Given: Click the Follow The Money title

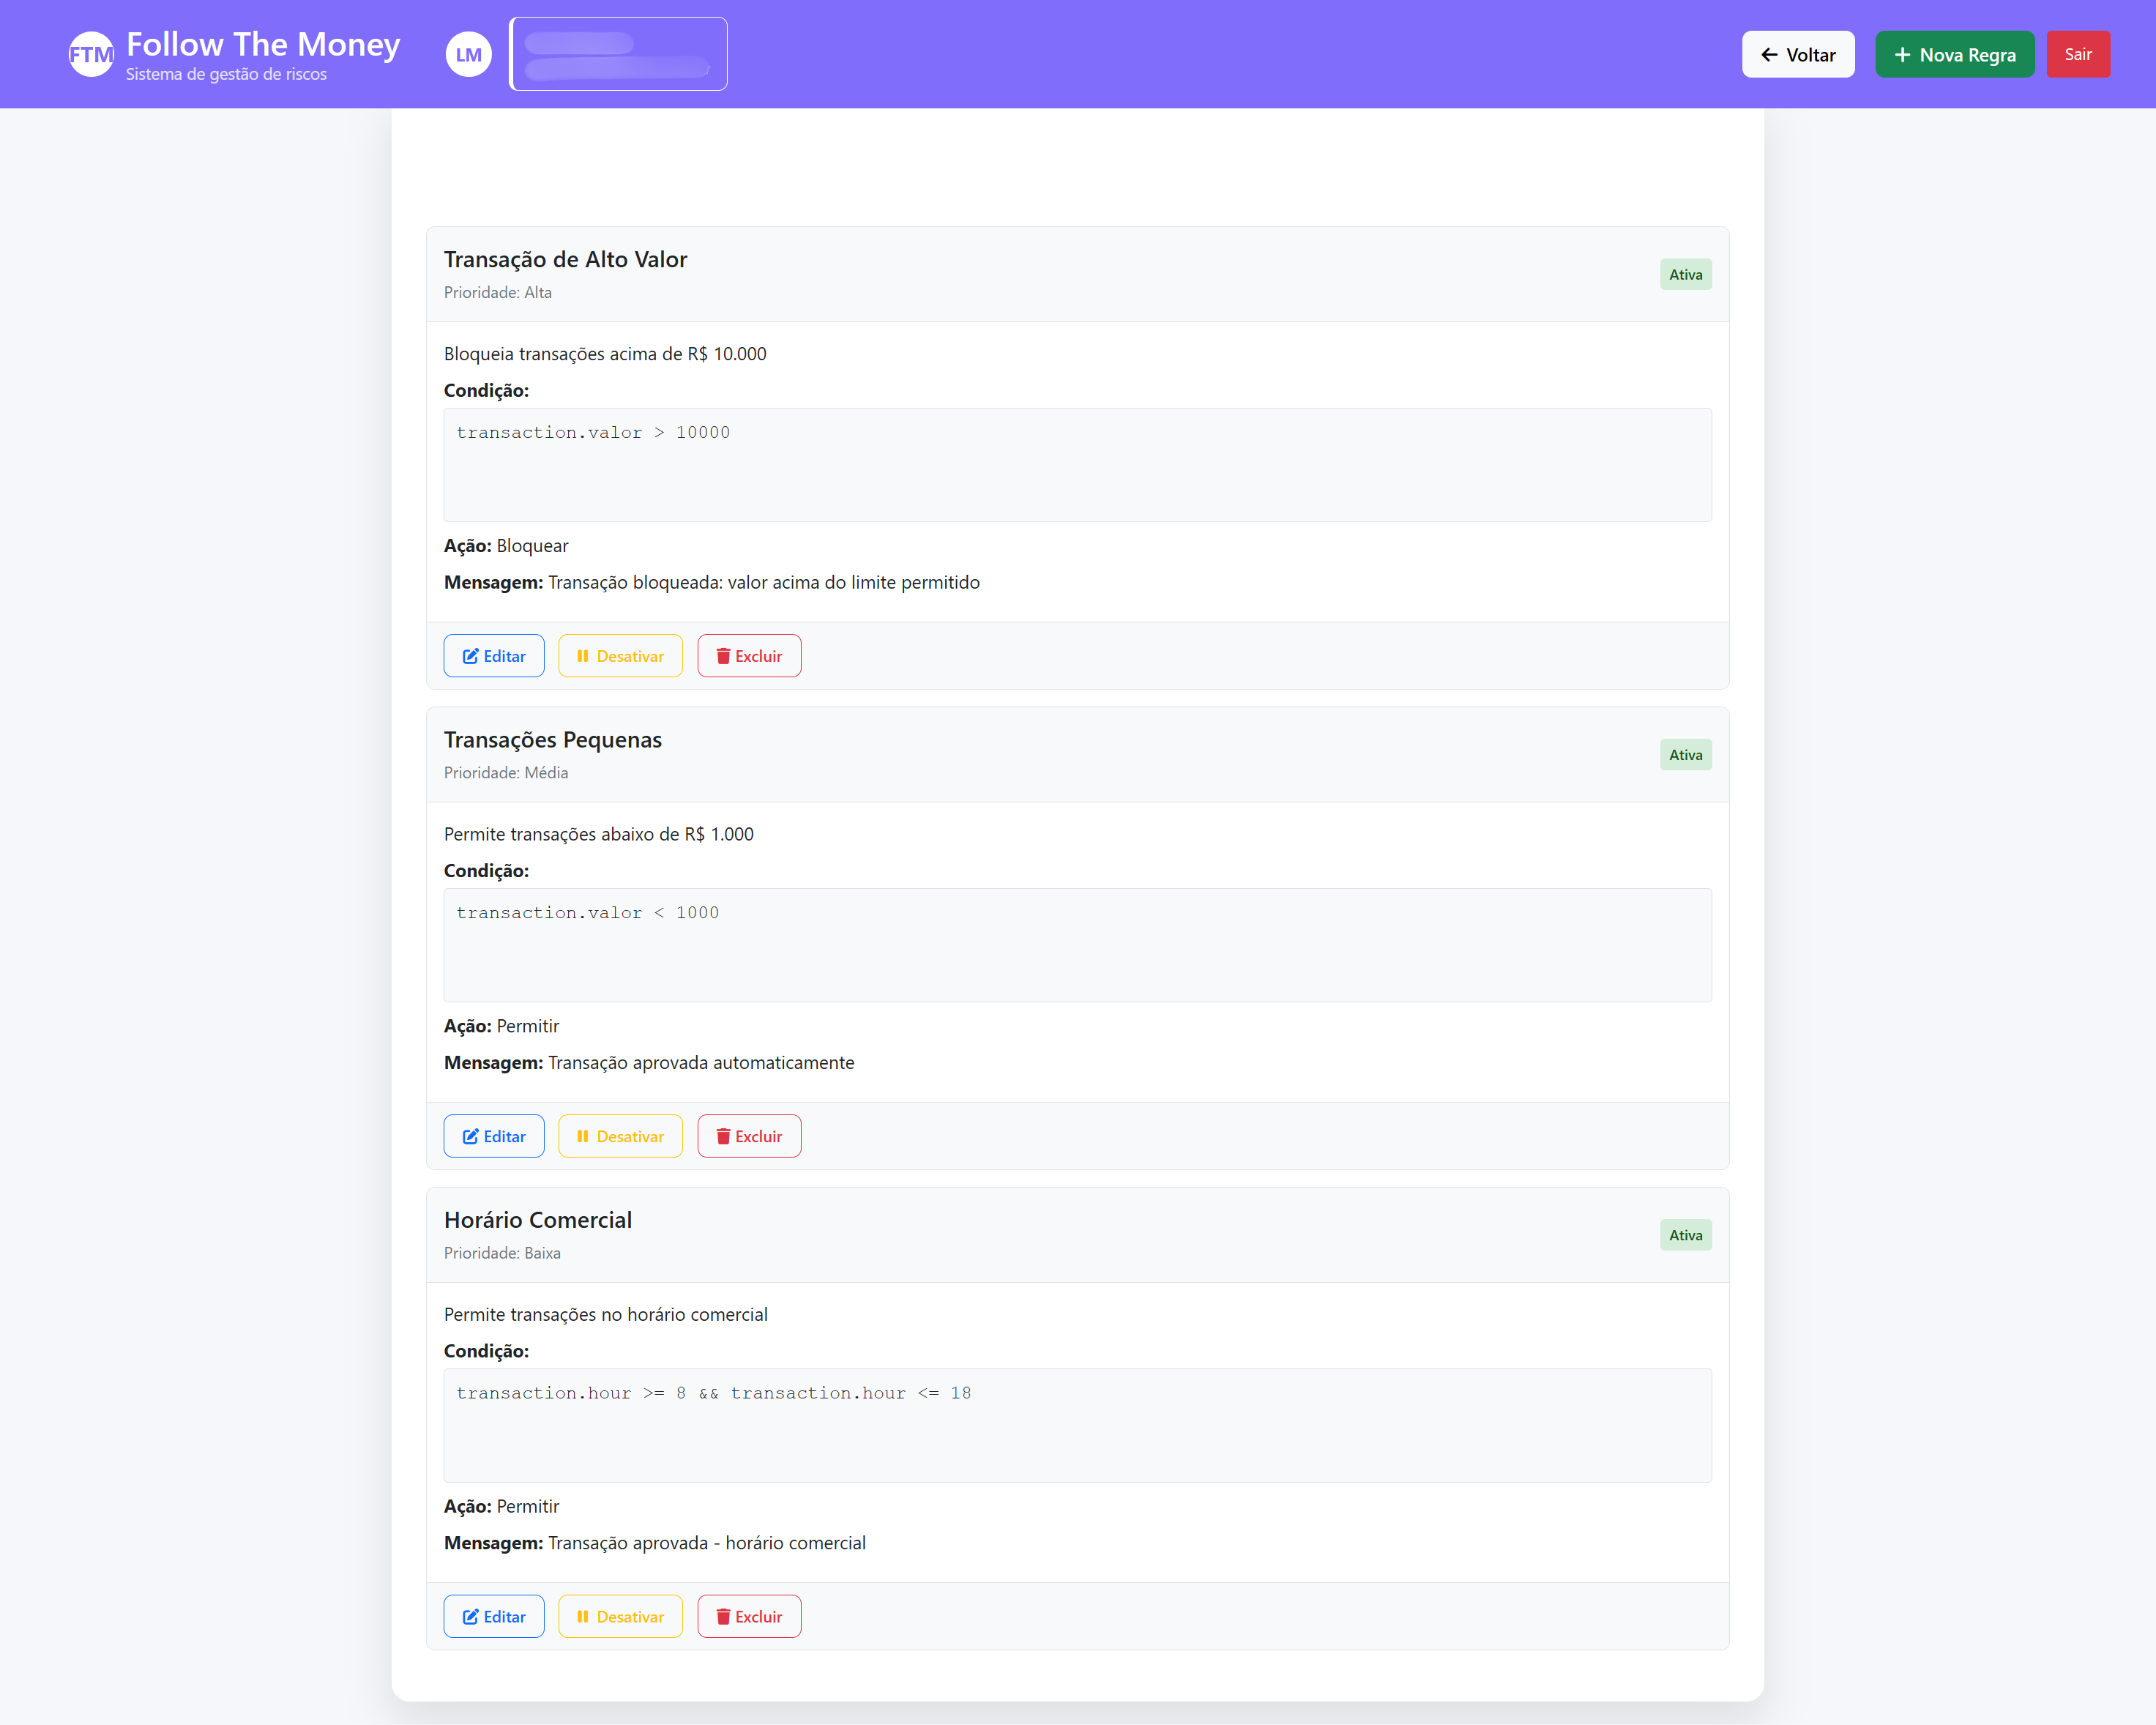Looking at the screenshot, I should 263,44.
